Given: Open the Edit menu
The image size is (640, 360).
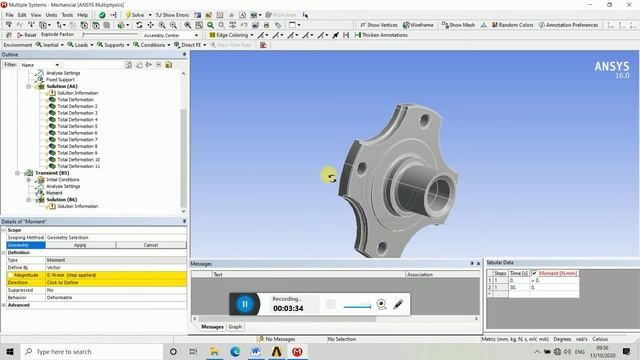Looking at the screenshot, I should click(22, 15).
